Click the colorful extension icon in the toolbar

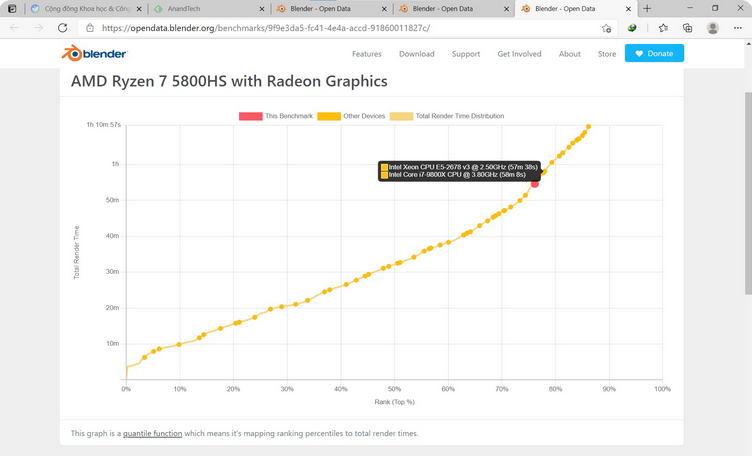pos(632,28)
